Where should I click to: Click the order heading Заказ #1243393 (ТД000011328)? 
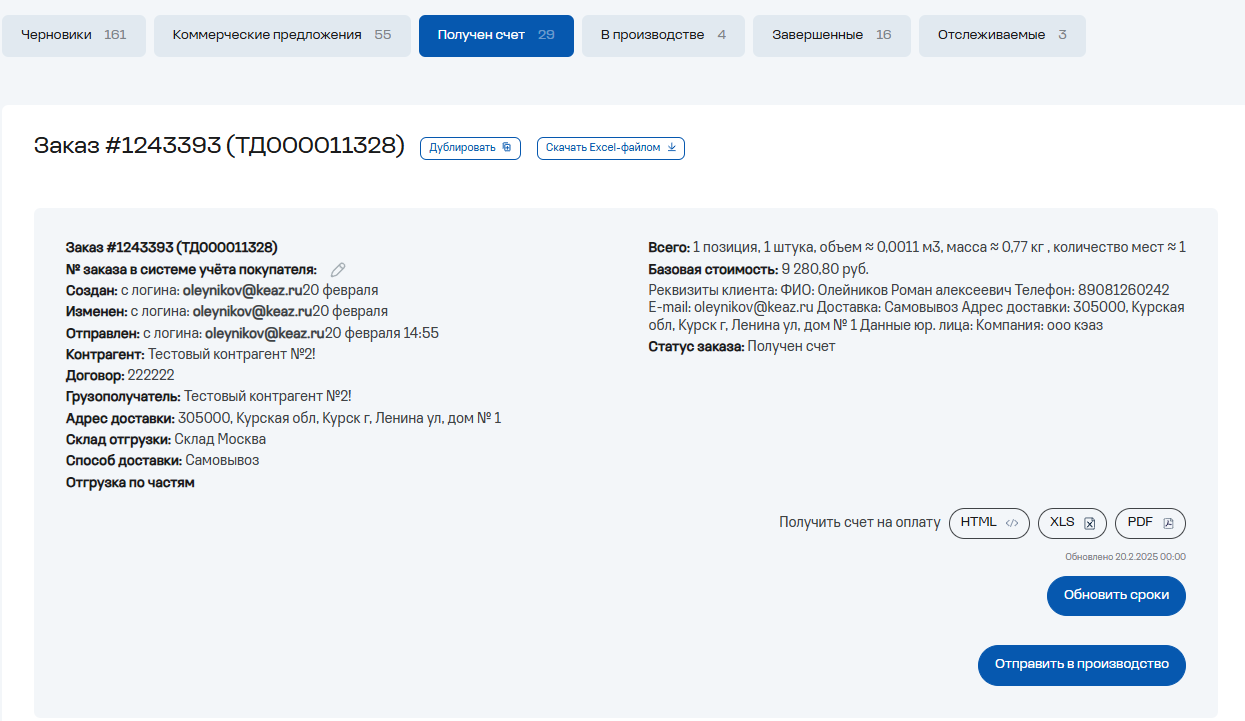click(219, 146)
